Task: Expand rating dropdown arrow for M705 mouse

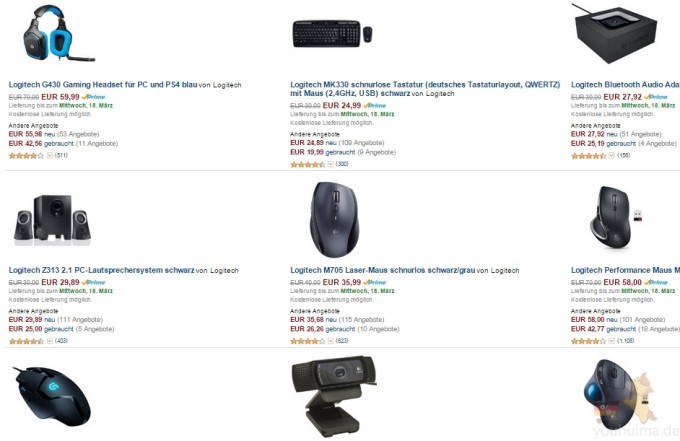Action: [330, 341]
